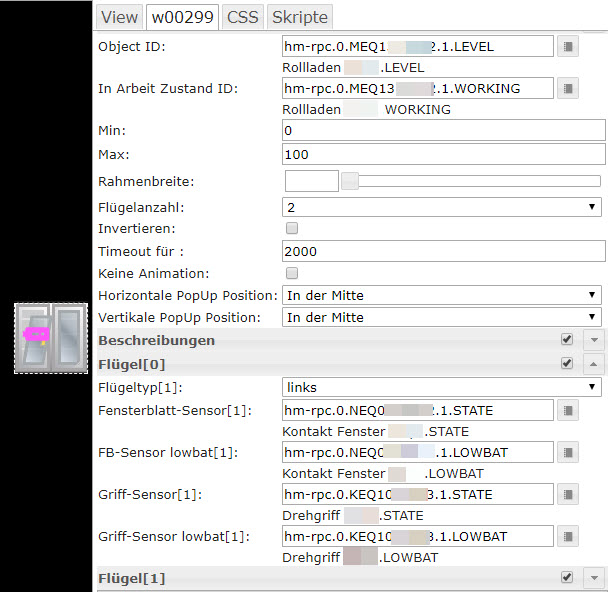Open the Flügelanzahl dropdown
The height and width of the screenshot is (592, 608).
tap(442, 207)
